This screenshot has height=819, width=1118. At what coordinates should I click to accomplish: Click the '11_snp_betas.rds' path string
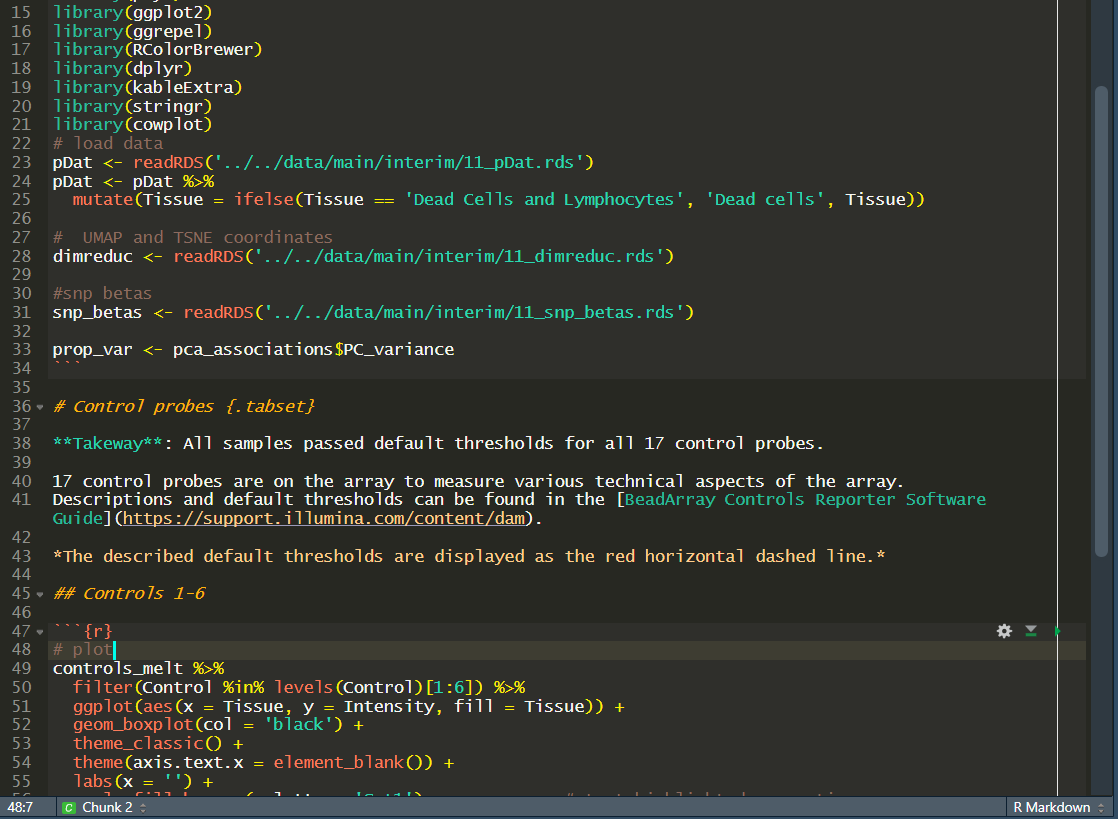click(x=474, y=313)
